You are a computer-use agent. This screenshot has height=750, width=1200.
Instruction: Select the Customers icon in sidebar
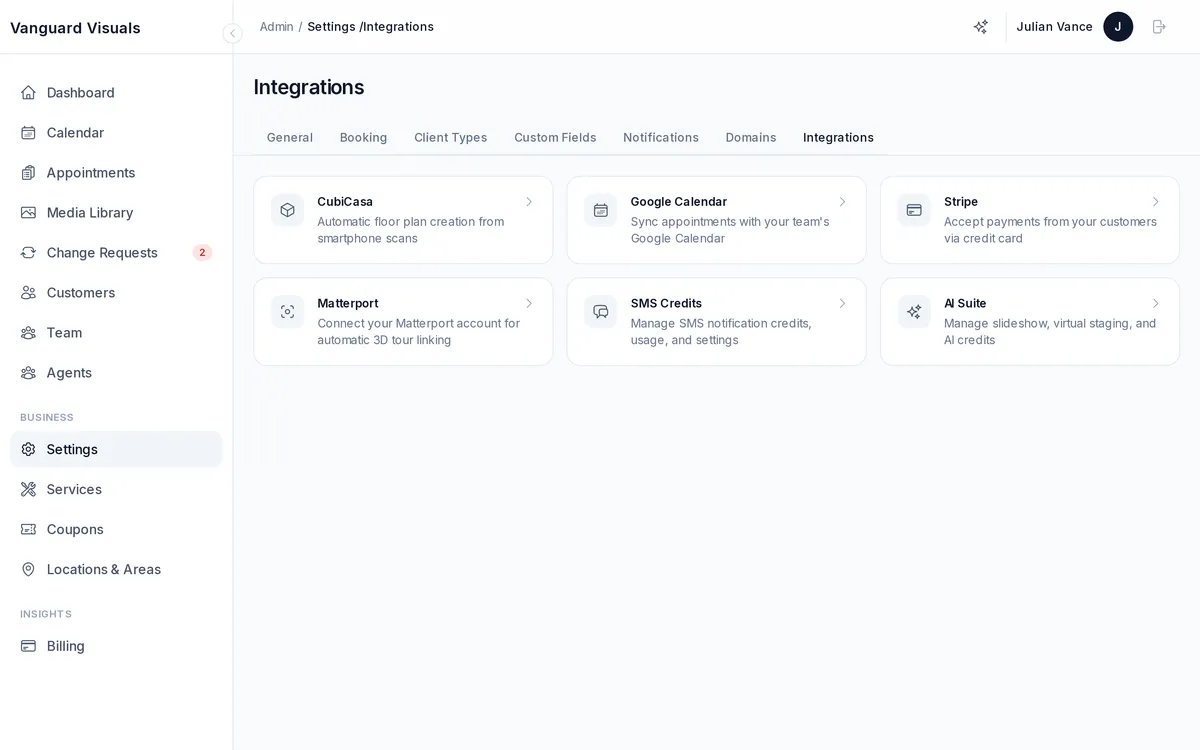click(x=28, y=292)
